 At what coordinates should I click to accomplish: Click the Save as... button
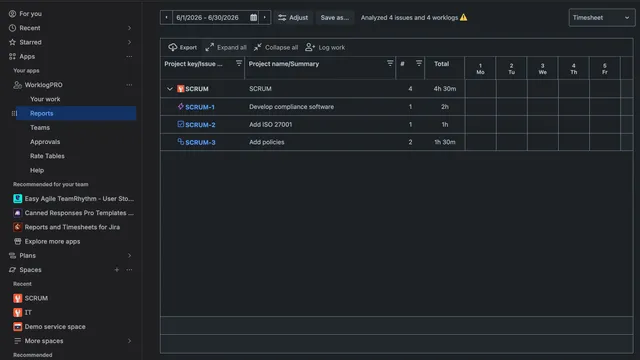coord(334,18)
